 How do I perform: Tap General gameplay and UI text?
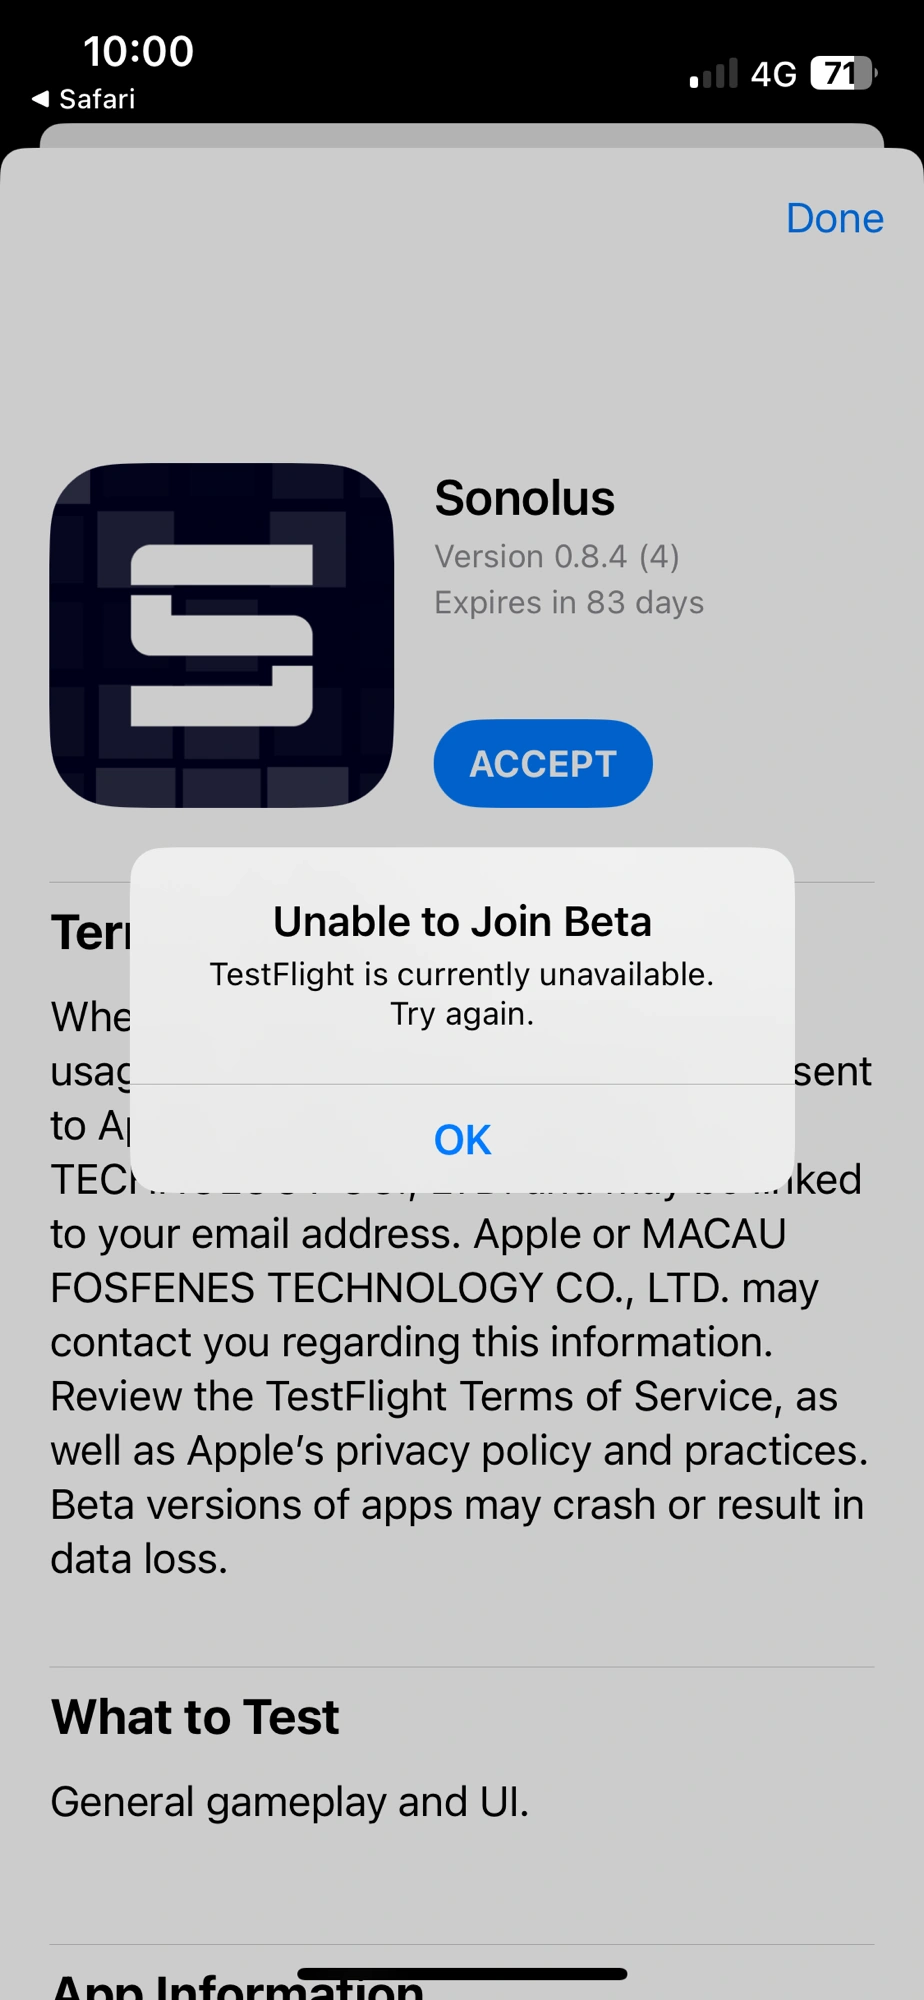290,1801
